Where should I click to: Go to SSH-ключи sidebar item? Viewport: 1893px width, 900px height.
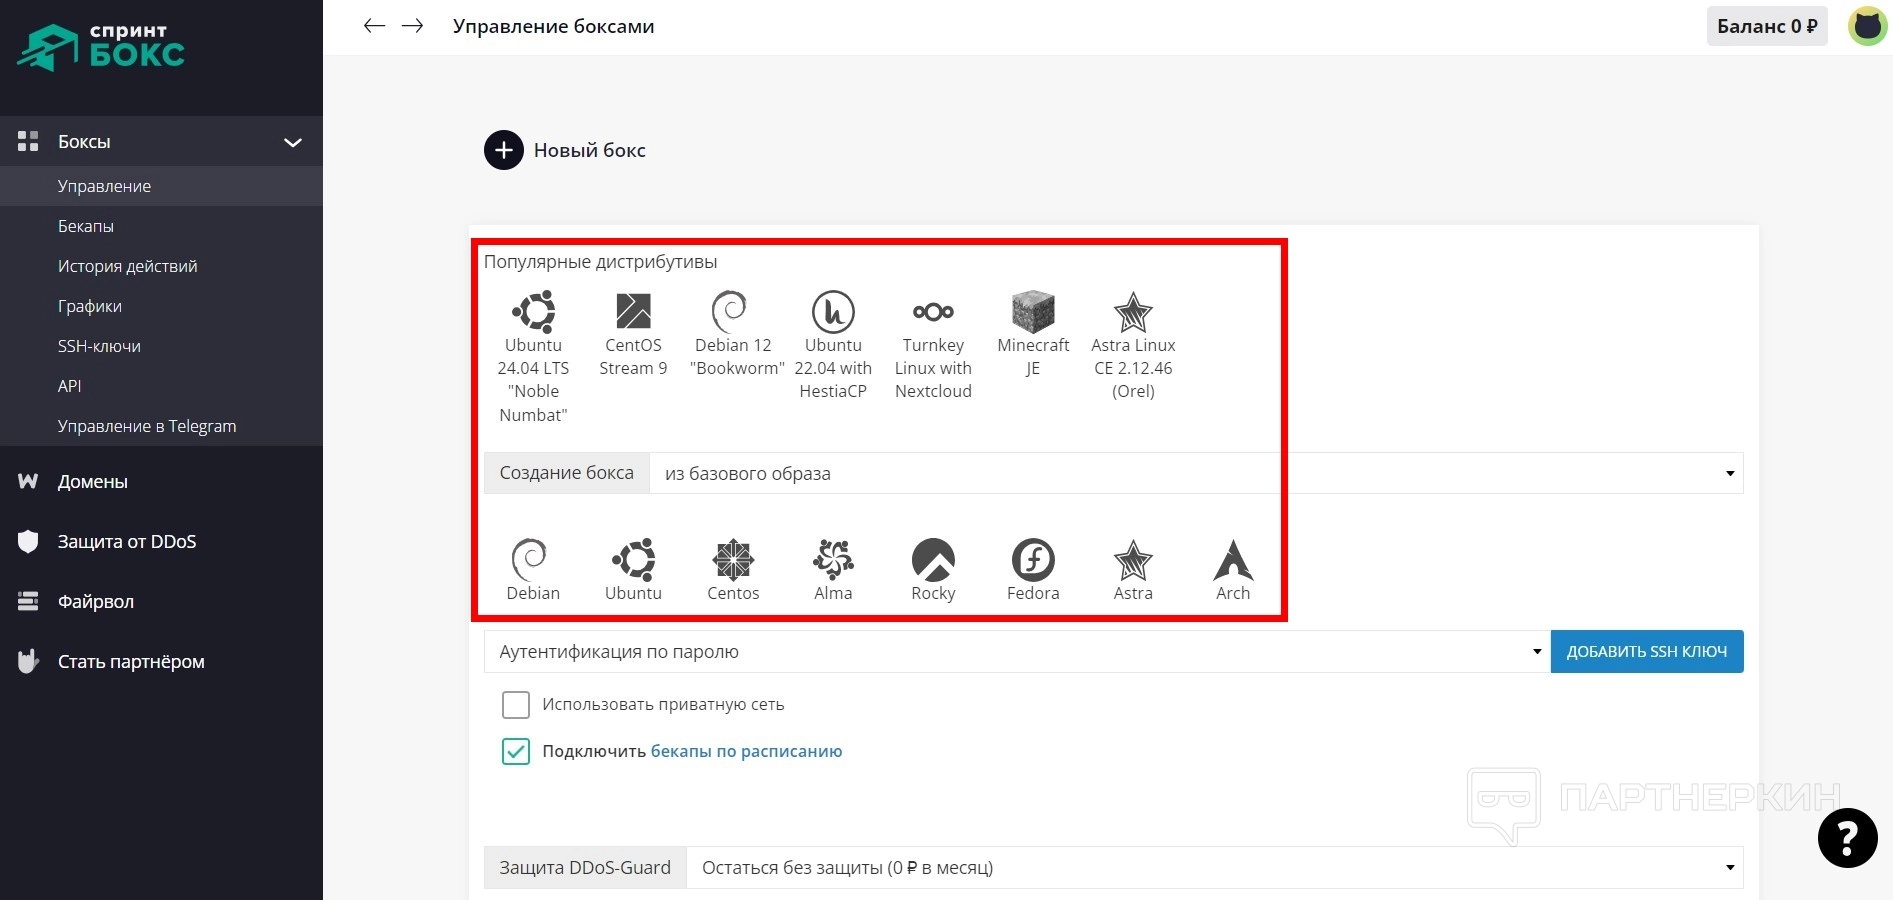pos(99,346)
